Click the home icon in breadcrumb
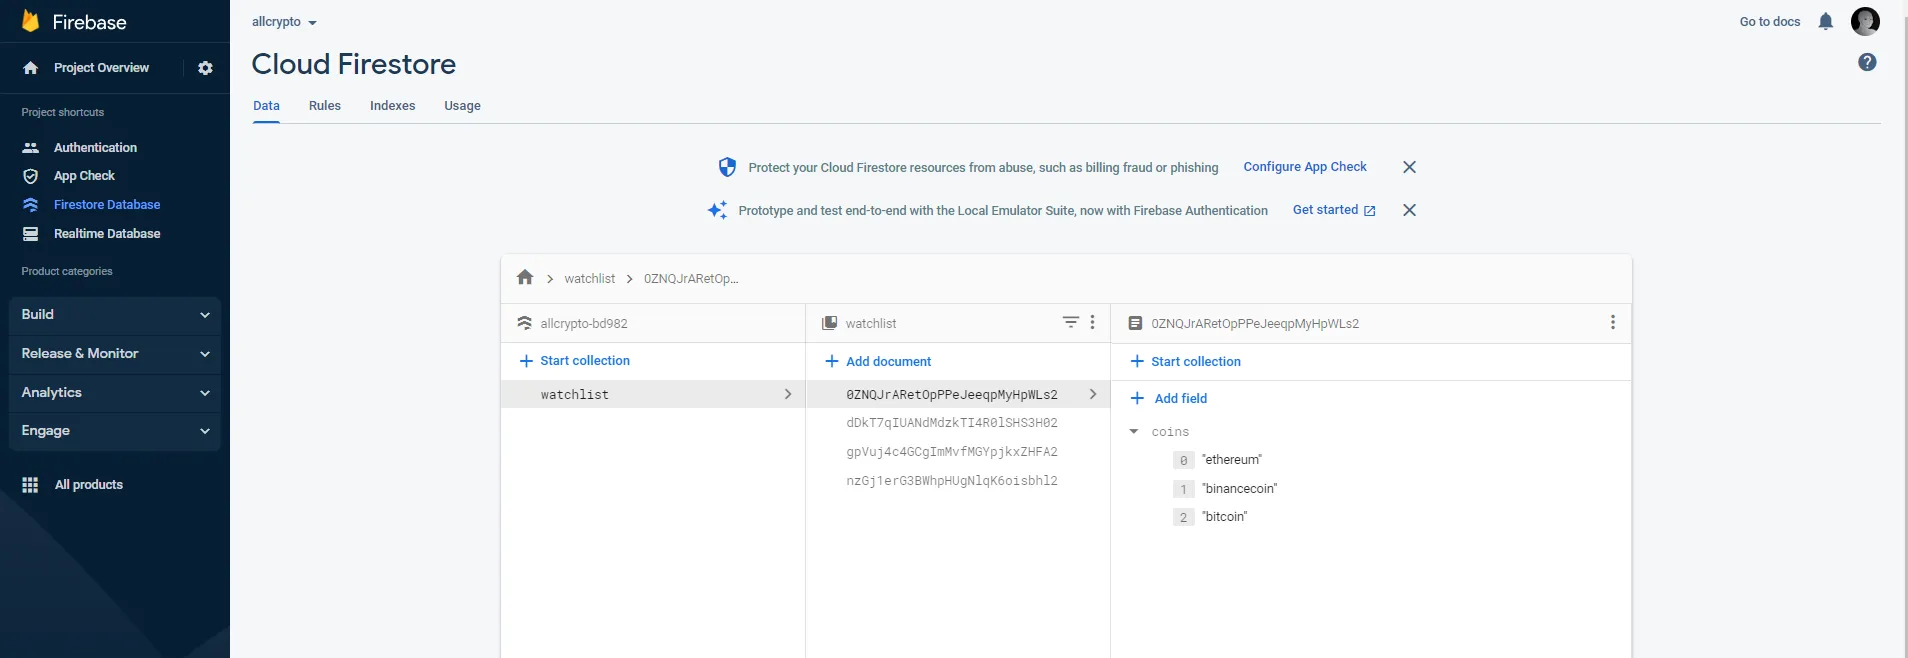 click(x=525, y=278)
